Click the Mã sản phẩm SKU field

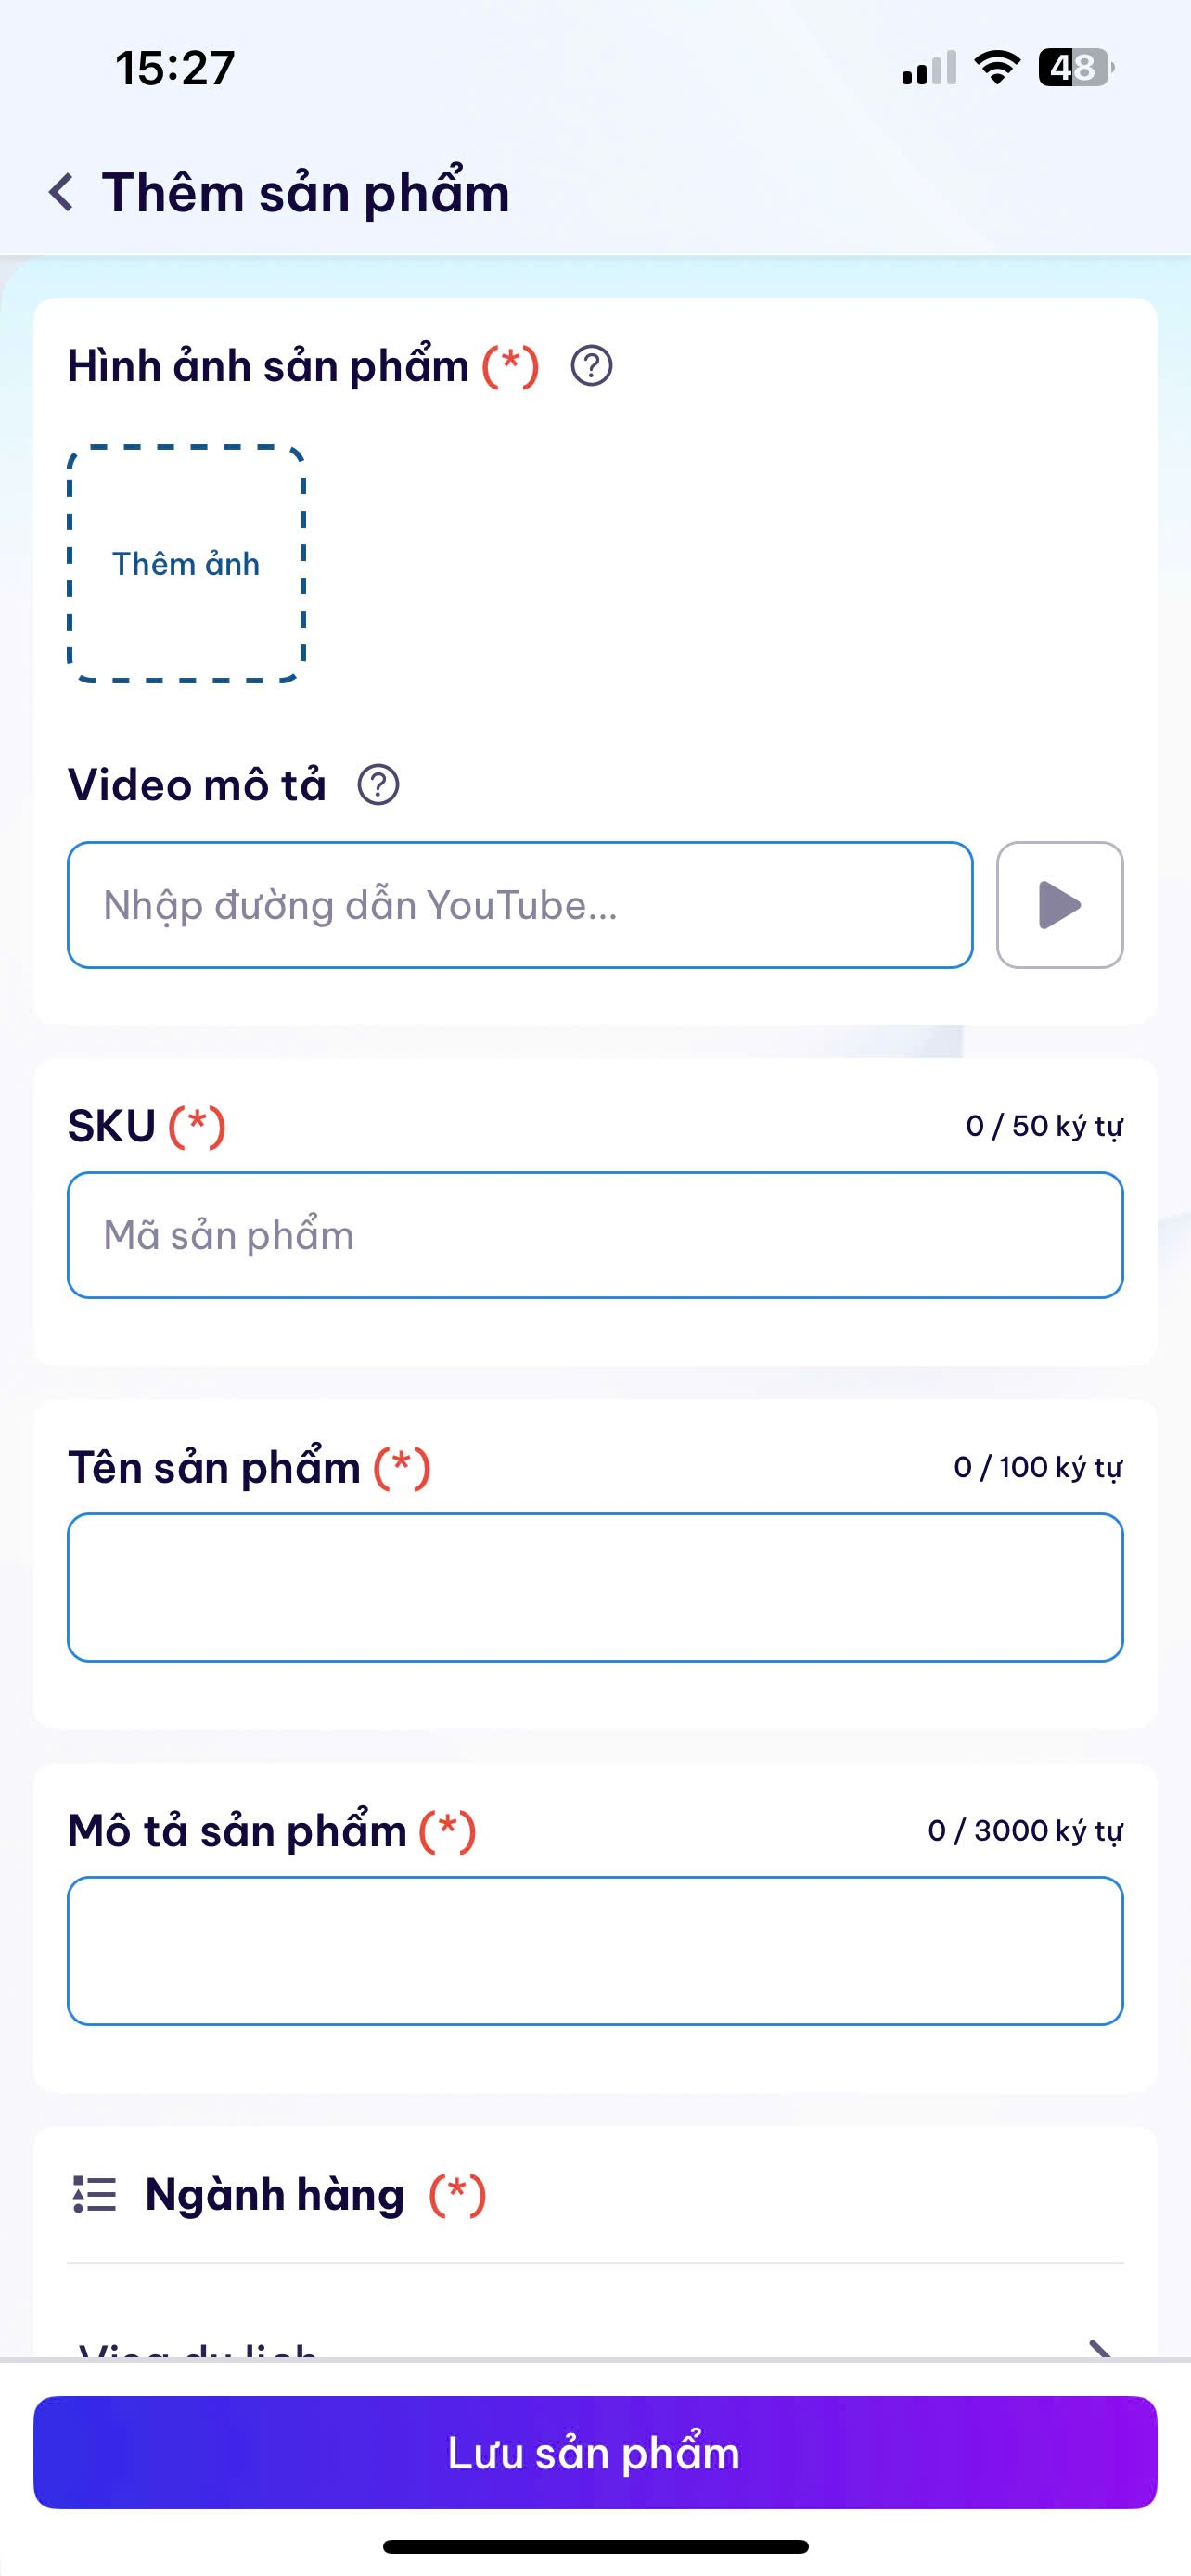(x=595, y=1235)
